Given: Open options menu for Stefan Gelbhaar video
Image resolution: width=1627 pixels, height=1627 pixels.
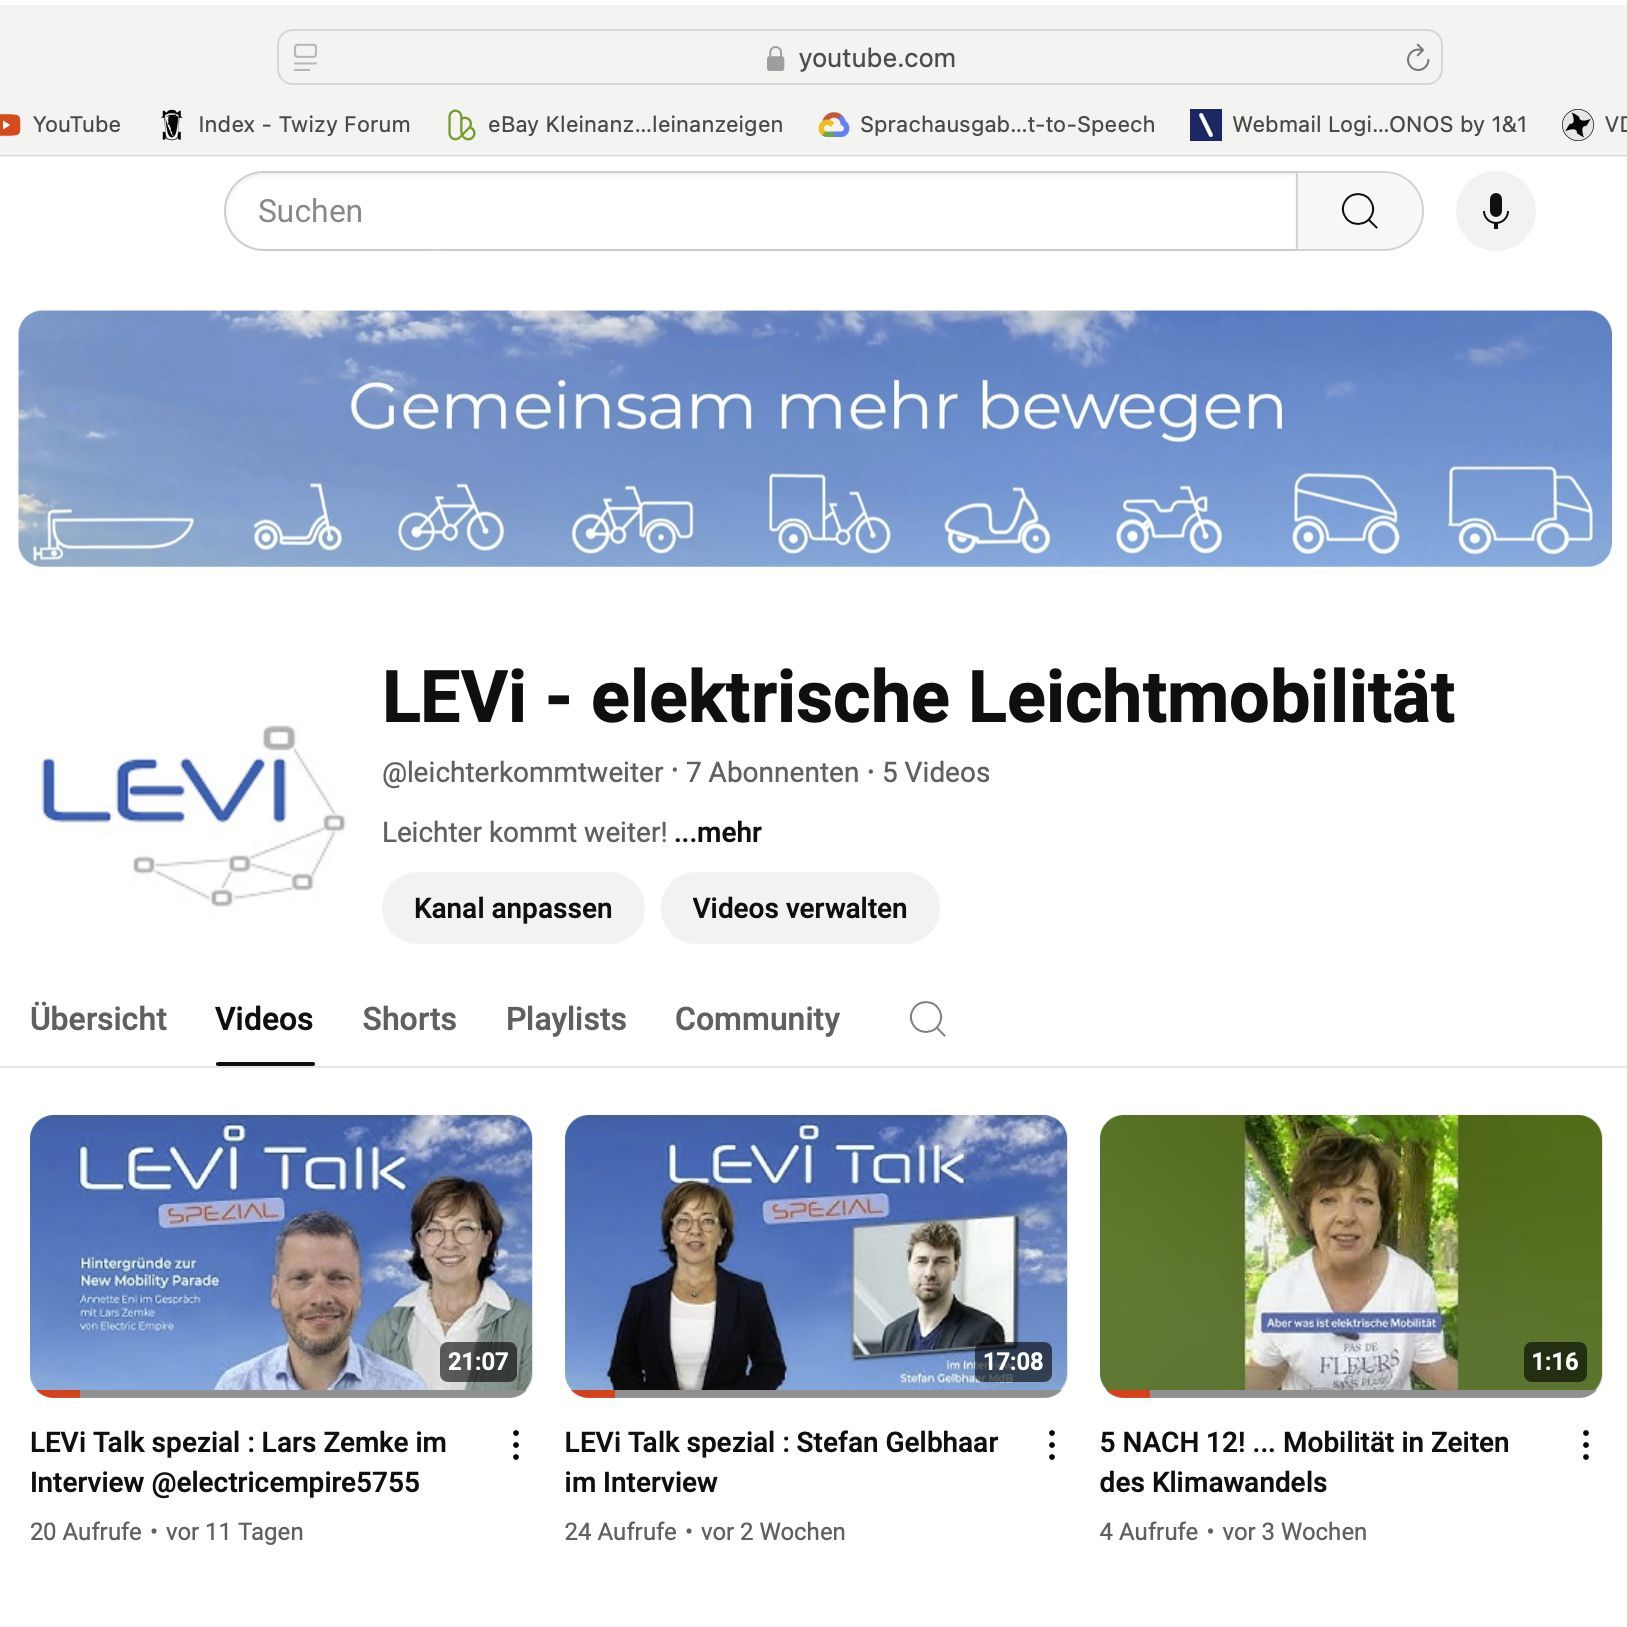Looking at the screenshot, I should (1051, 1445).
